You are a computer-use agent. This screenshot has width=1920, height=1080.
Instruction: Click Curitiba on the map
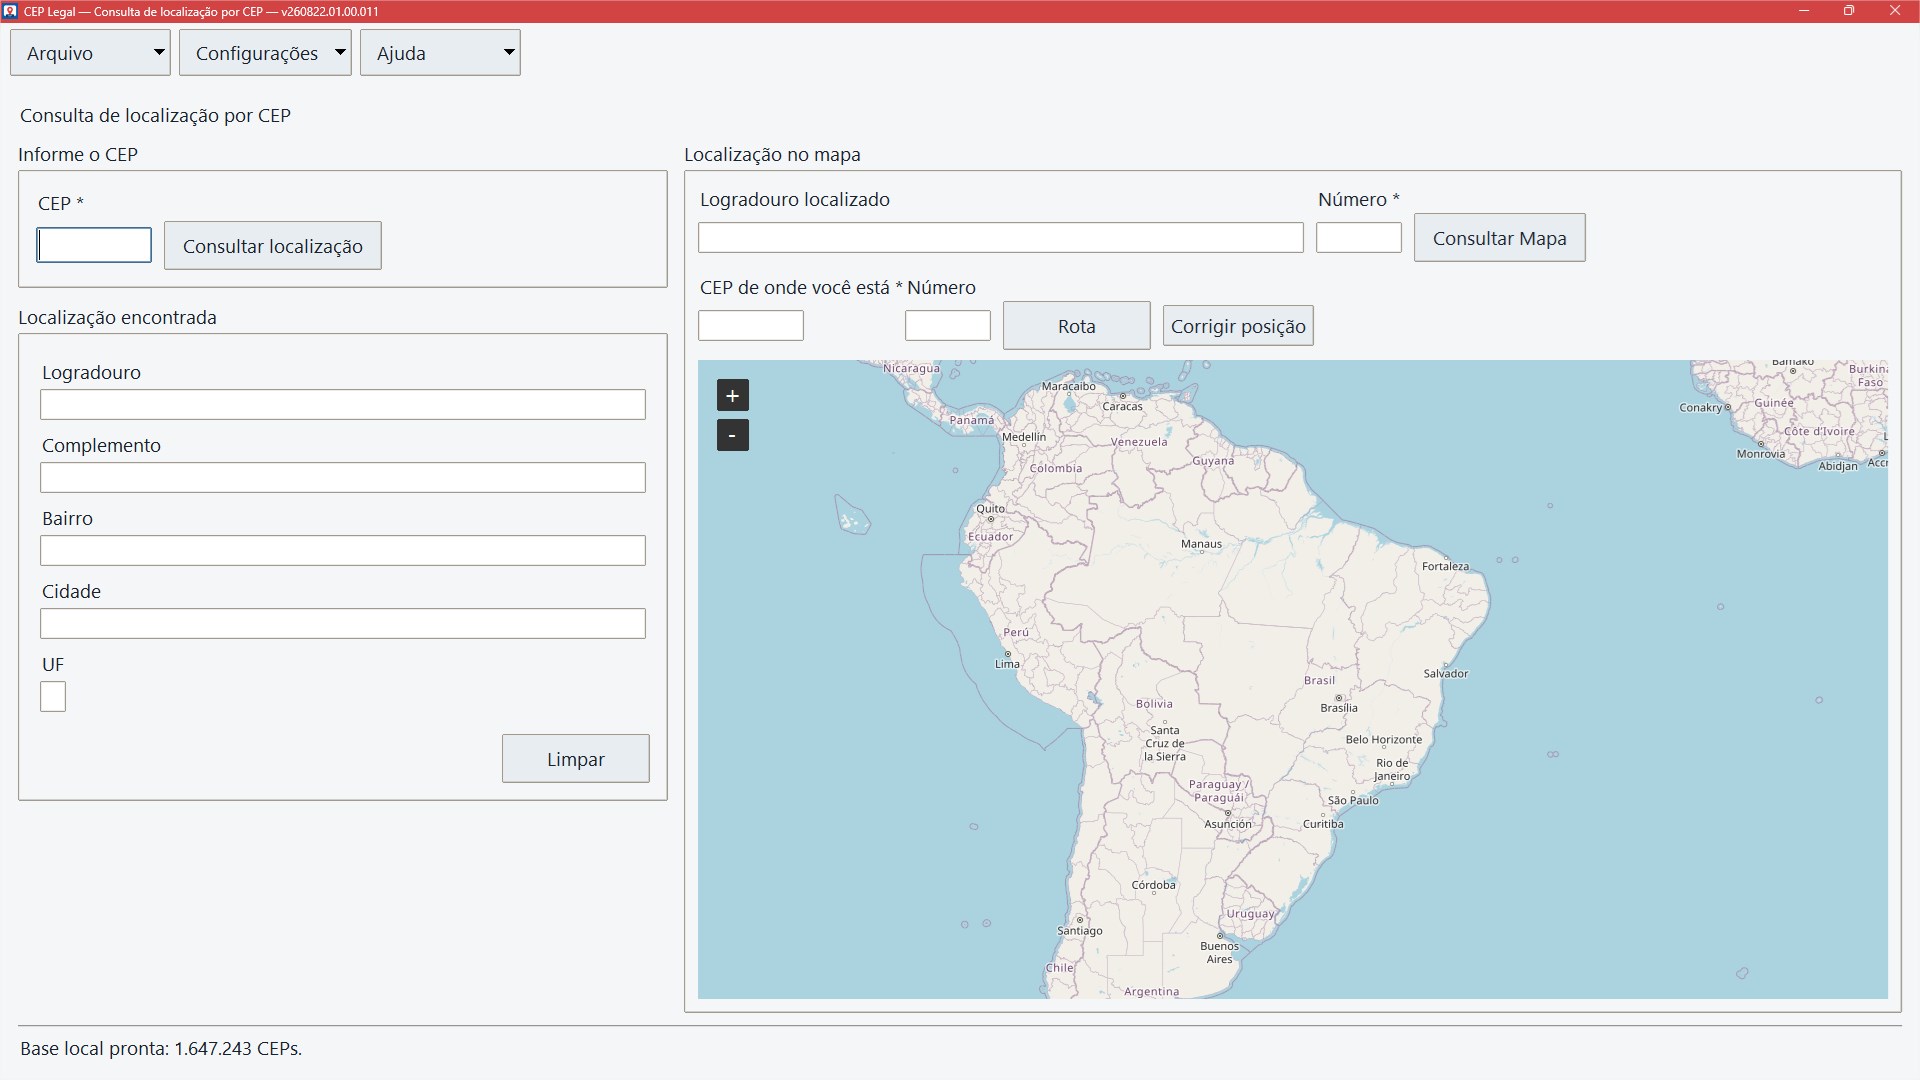tap(1323, 824)
